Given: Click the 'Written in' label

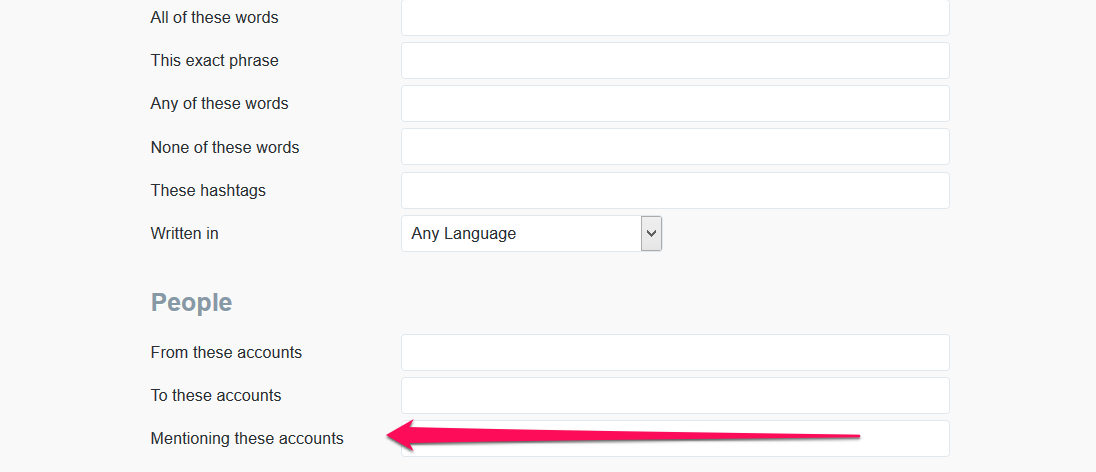Looking at the screenshot, I should 185,234.
